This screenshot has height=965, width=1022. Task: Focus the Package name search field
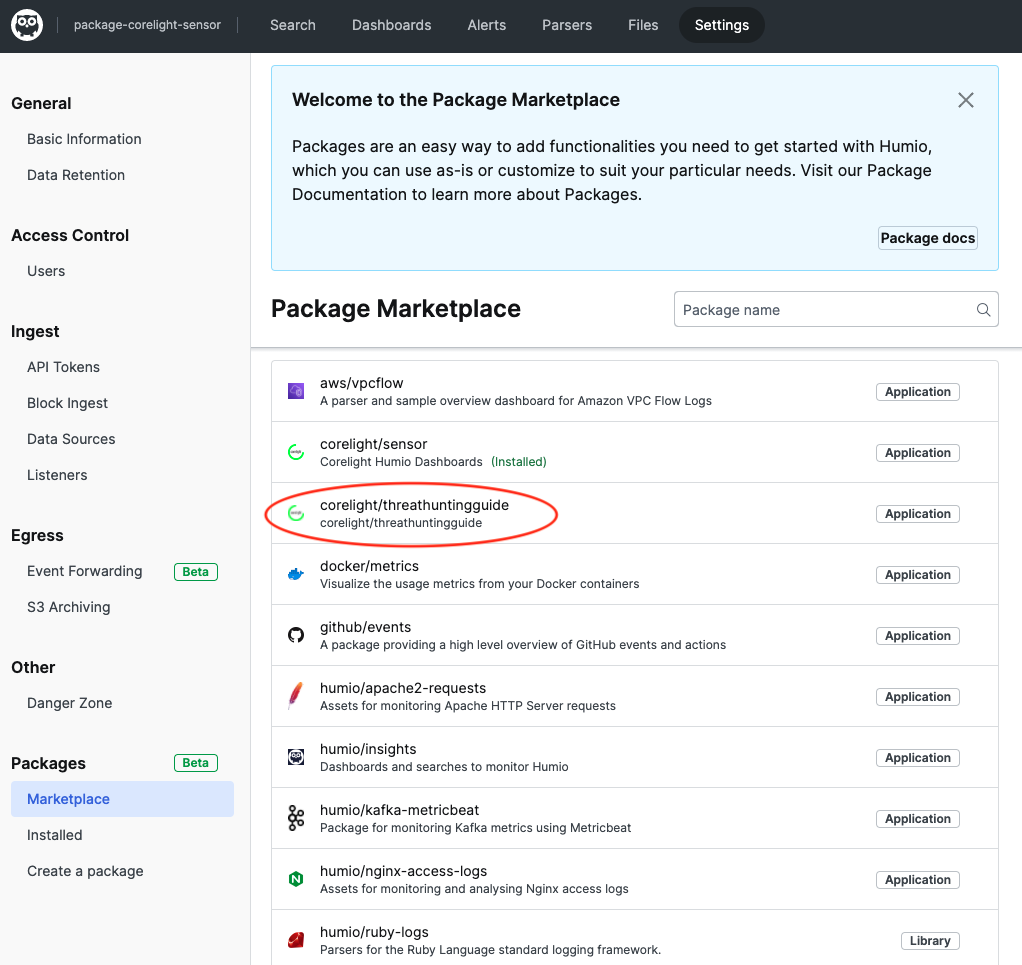(x=836, y=310)
